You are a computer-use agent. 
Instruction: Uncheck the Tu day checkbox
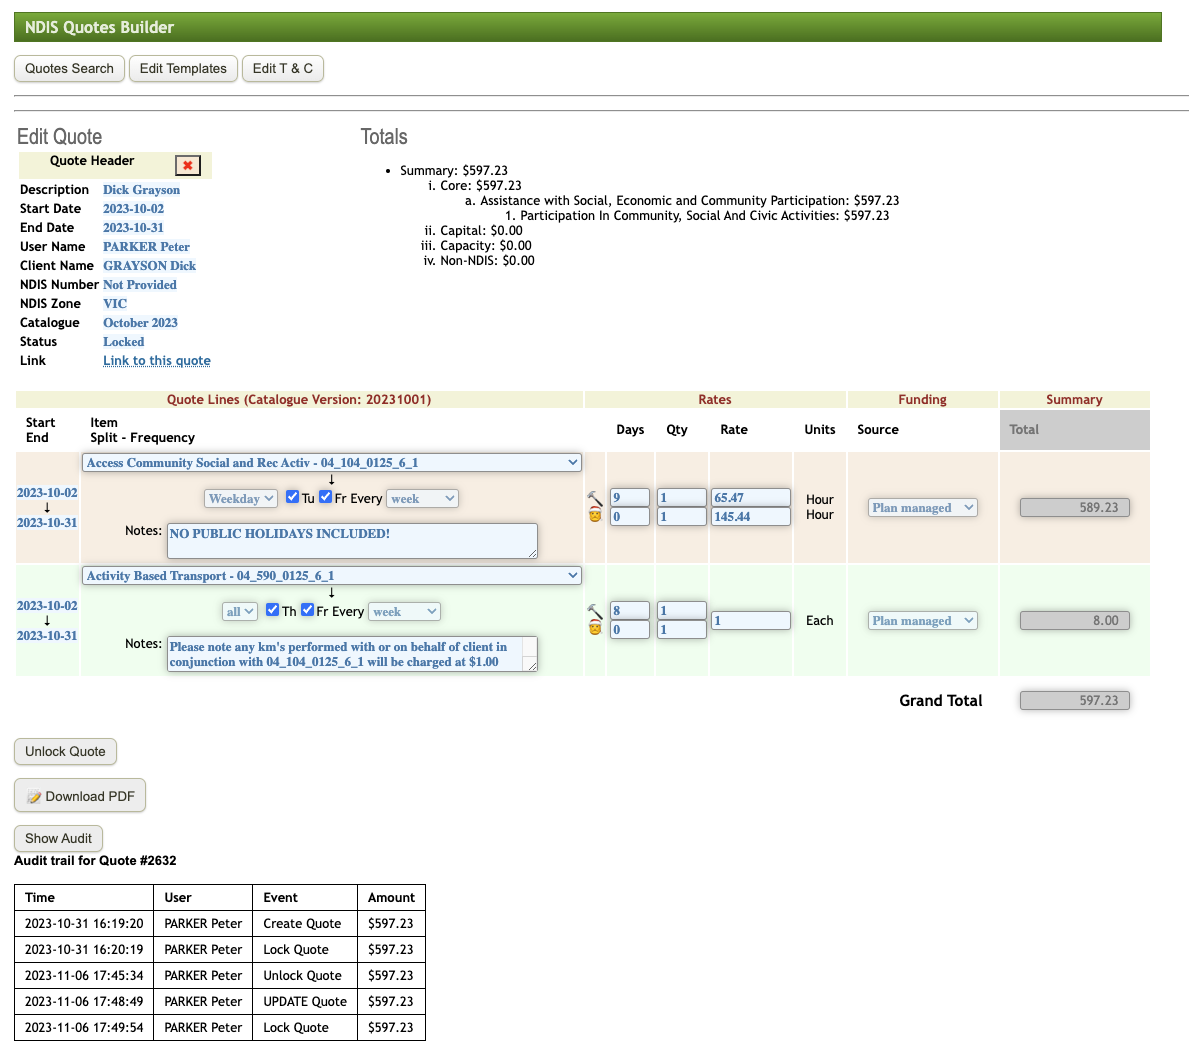[x=292, y=497]
